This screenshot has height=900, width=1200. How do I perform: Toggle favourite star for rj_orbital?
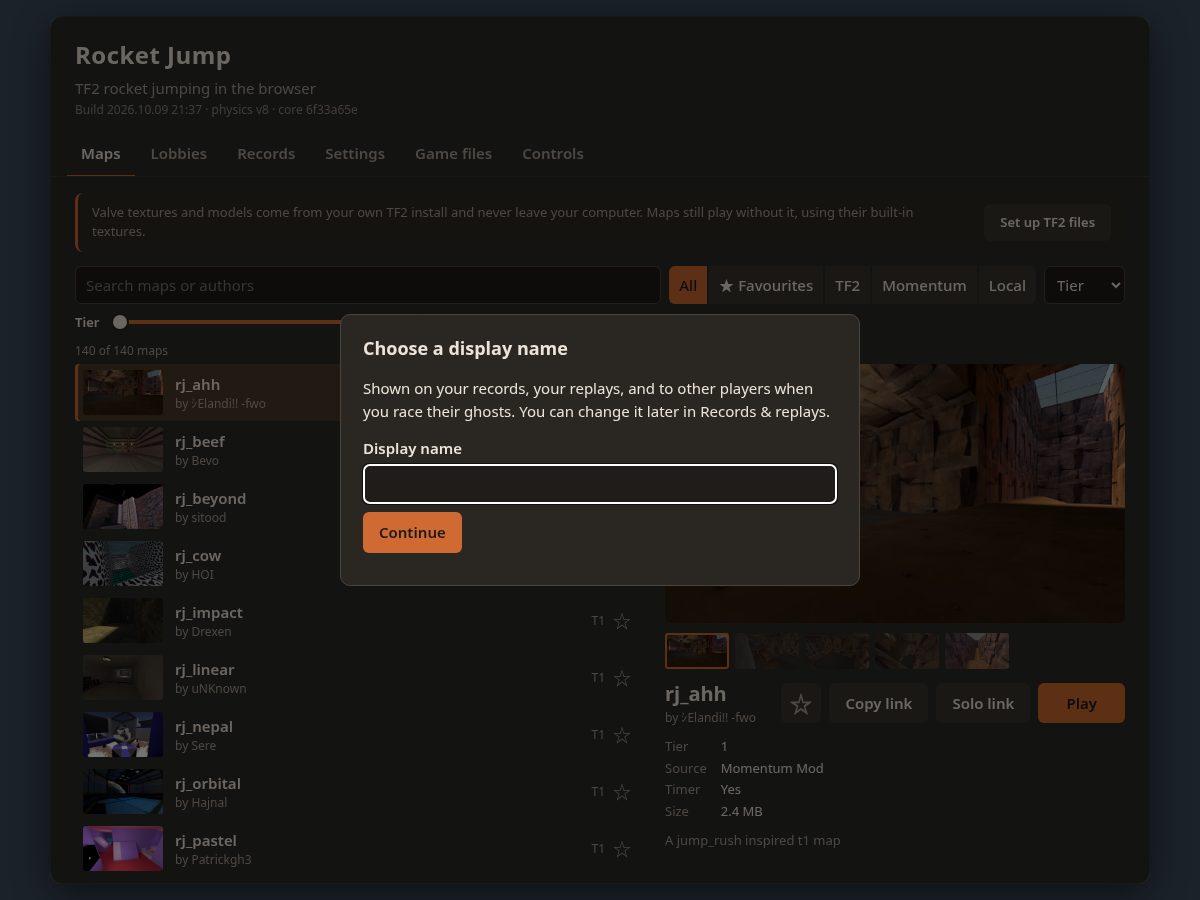(621, 792)
